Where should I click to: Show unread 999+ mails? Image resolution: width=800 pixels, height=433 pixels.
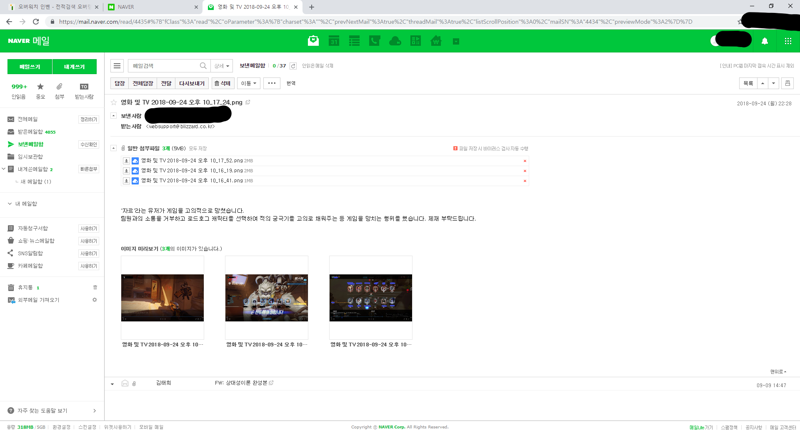click(19, 87)
